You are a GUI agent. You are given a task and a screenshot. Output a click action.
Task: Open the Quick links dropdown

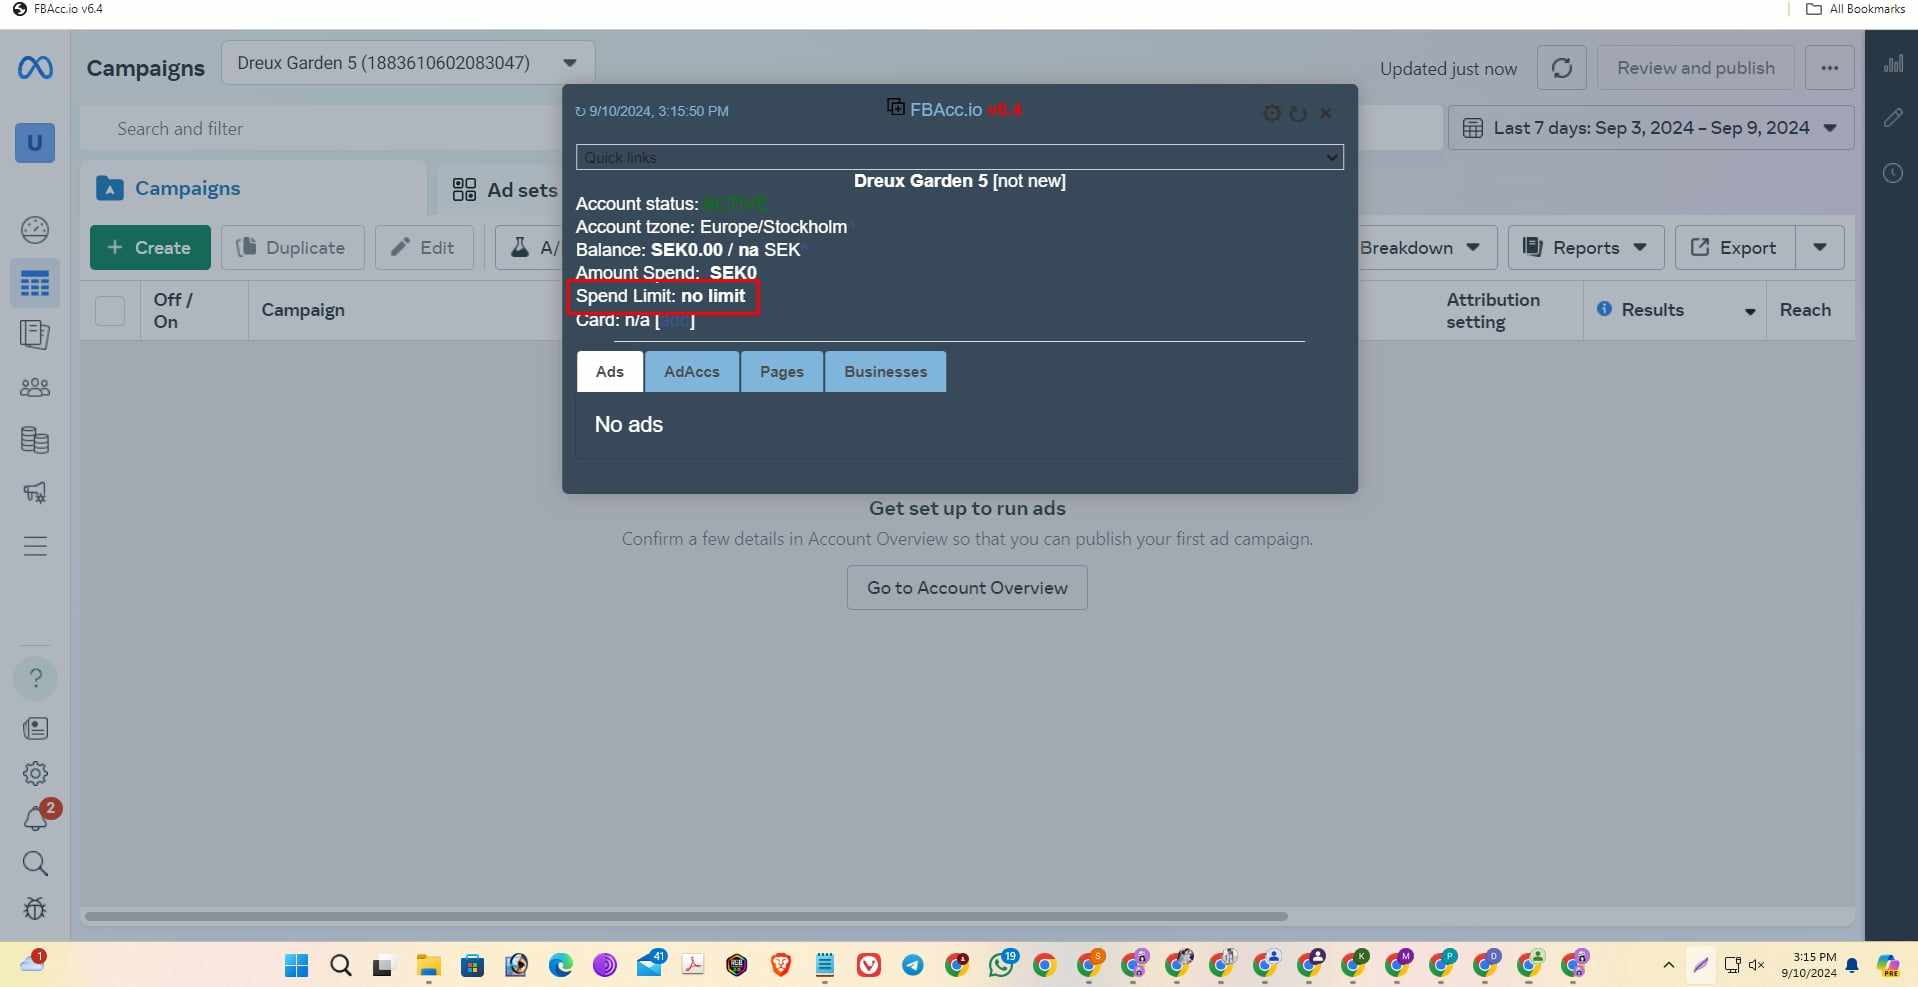click(x=960, y=157)
